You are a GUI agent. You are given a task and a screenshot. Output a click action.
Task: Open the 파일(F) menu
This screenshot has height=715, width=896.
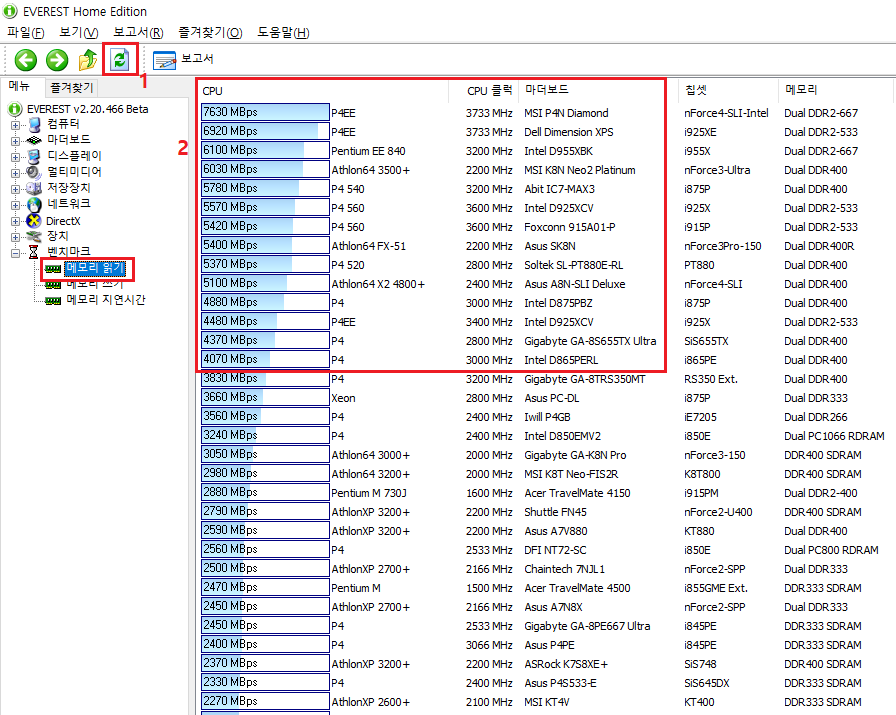click(x=26, y=33)
